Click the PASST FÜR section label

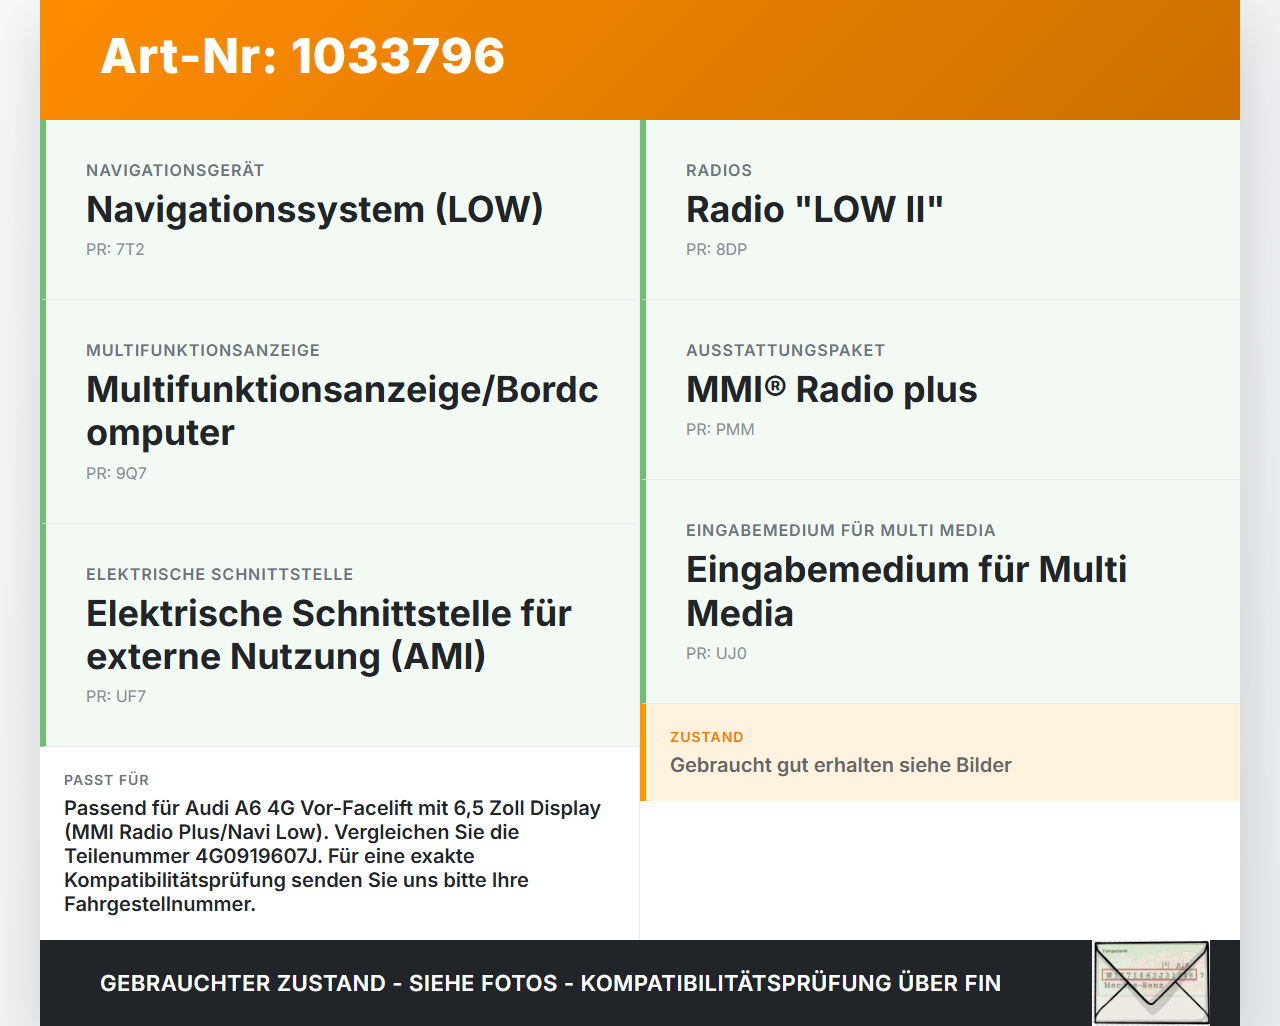click(x=106, y=780)
